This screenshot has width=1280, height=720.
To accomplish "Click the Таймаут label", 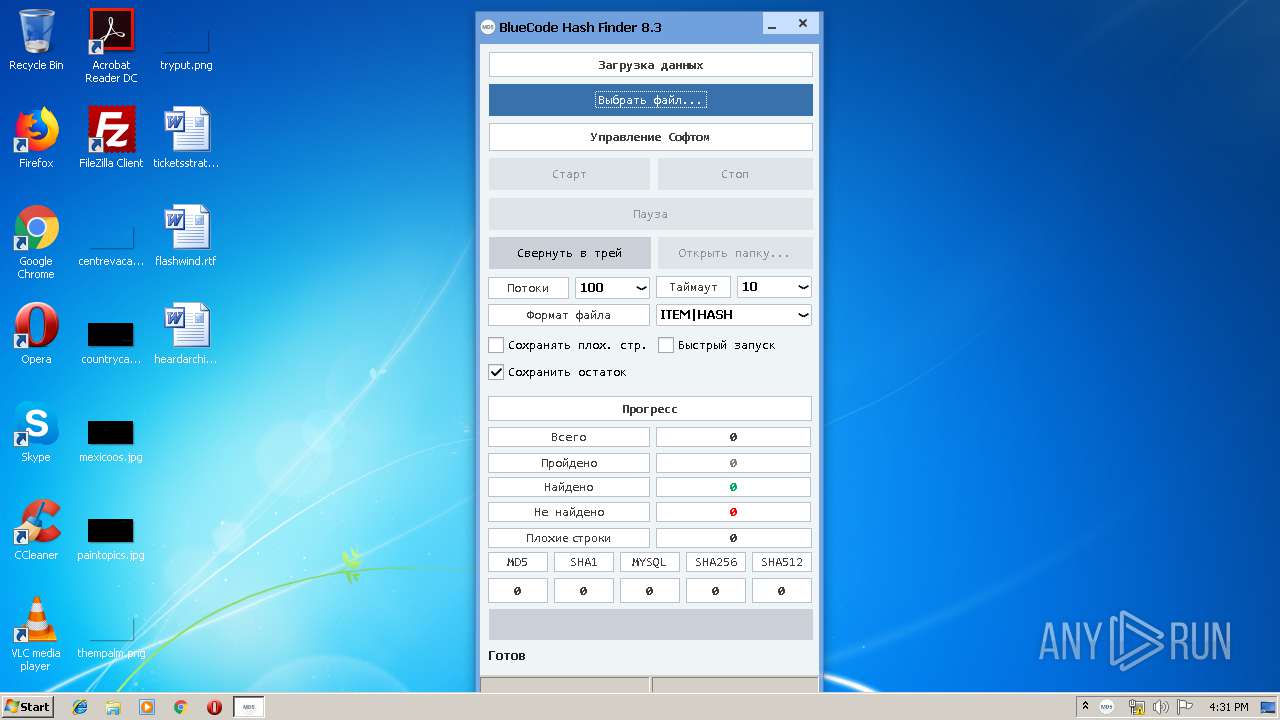I will coord(693,287).
